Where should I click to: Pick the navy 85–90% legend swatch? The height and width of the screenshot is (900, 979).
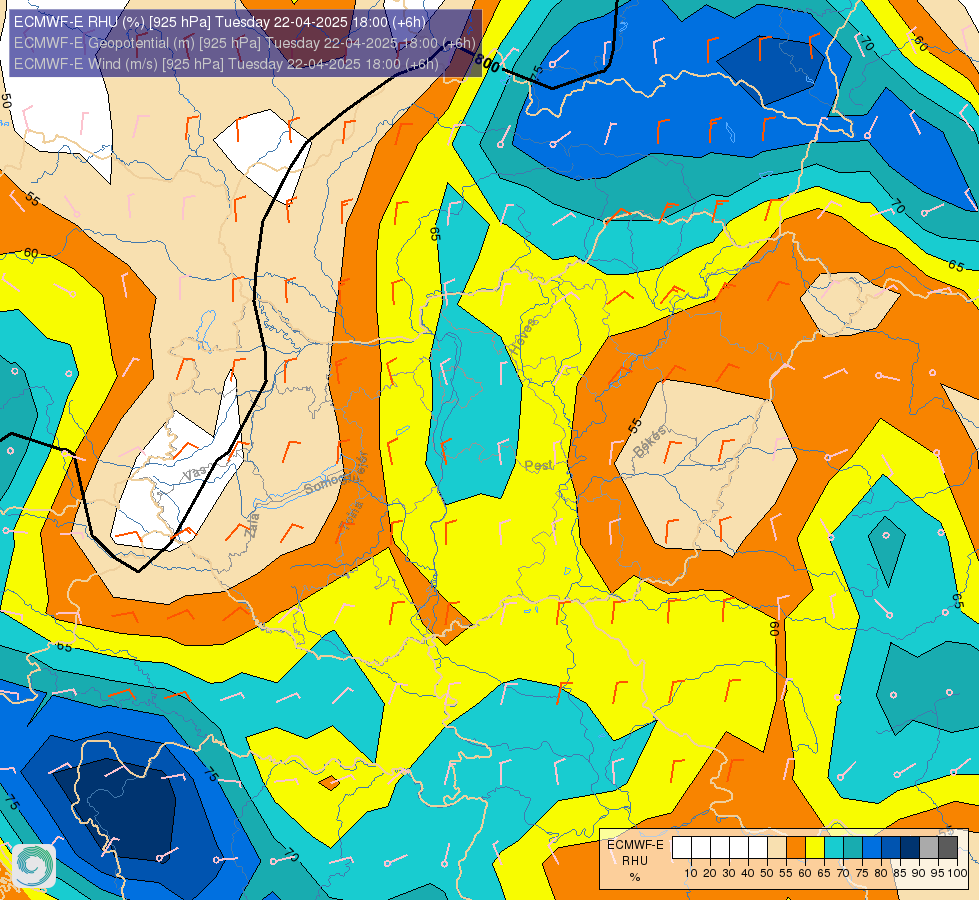(910, 847)
